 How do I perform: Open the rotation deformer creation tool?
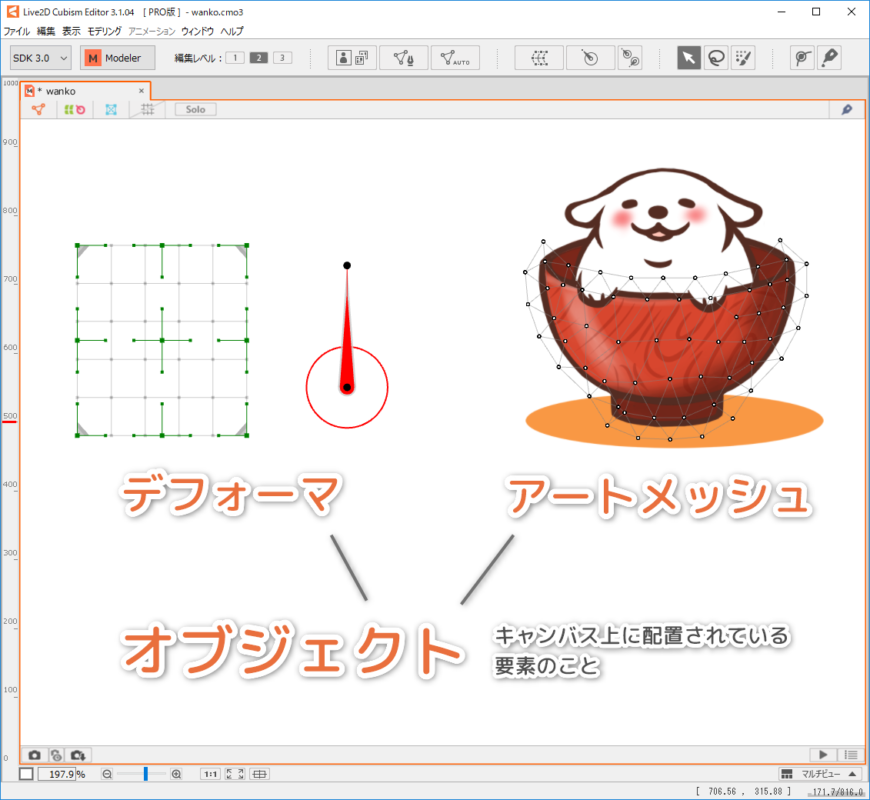point(630,58)
